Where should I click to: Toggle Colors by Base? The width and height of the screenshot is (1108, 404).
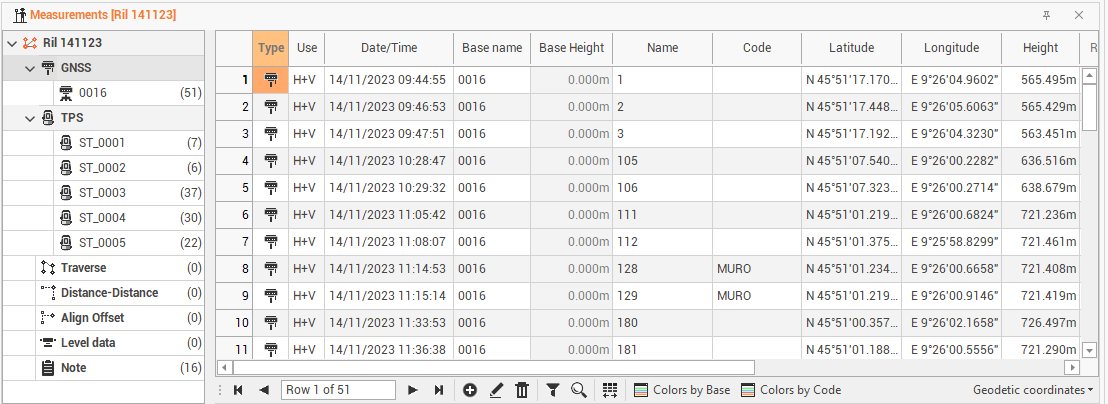682,390
